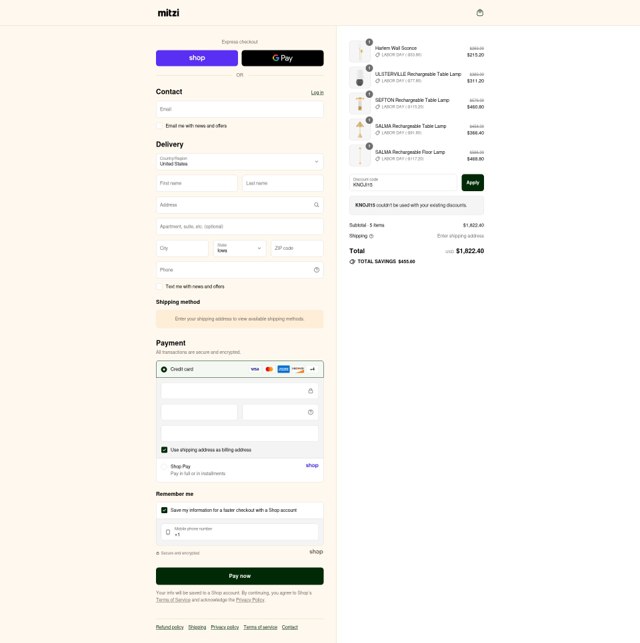
Task: Open the Log in link
Action: click(x=317, y=93)
